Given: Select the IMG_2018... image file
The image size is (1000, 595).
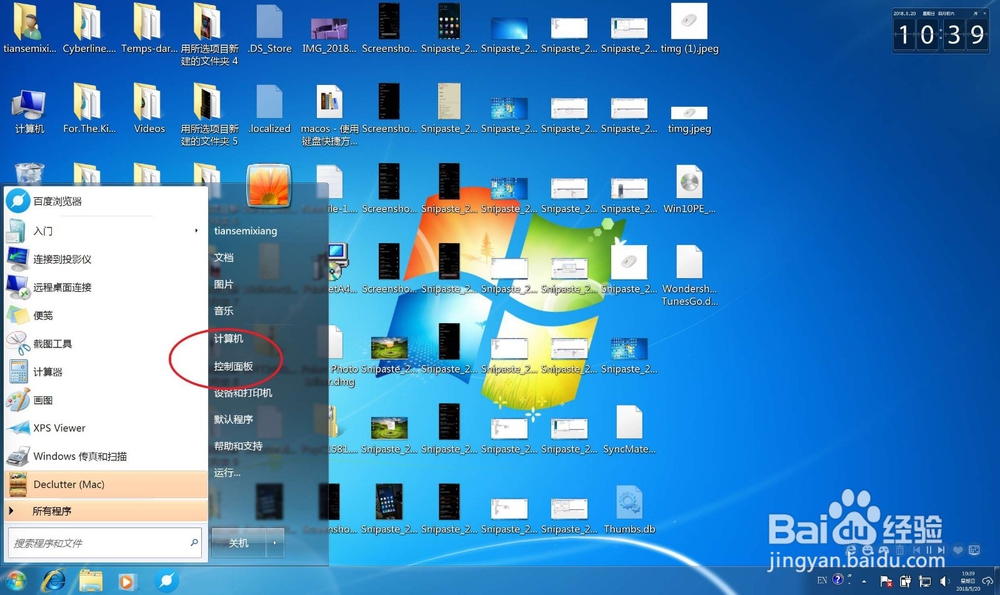Looking at the screenshot, I should (329, 34).
